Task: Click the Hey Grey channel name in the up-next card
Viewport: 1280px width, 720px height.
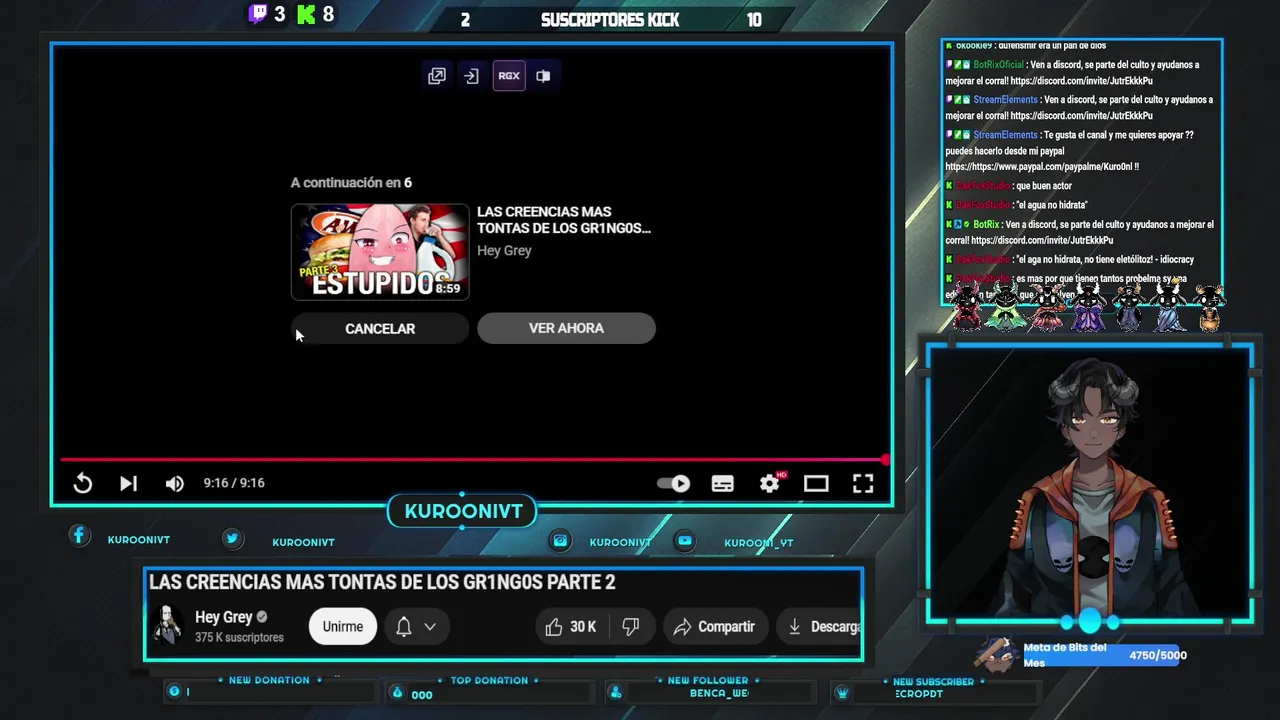Action: [x=504, y=250]
